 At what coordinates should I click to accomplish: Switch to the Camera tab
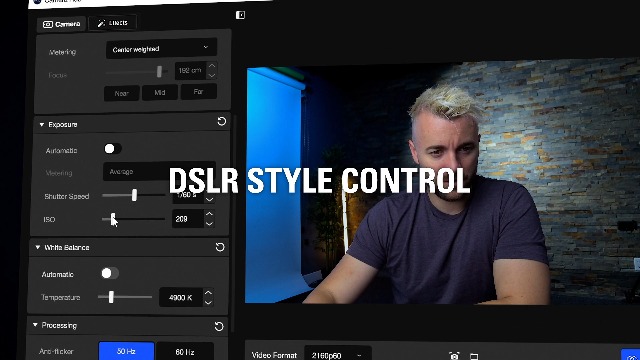62,24
